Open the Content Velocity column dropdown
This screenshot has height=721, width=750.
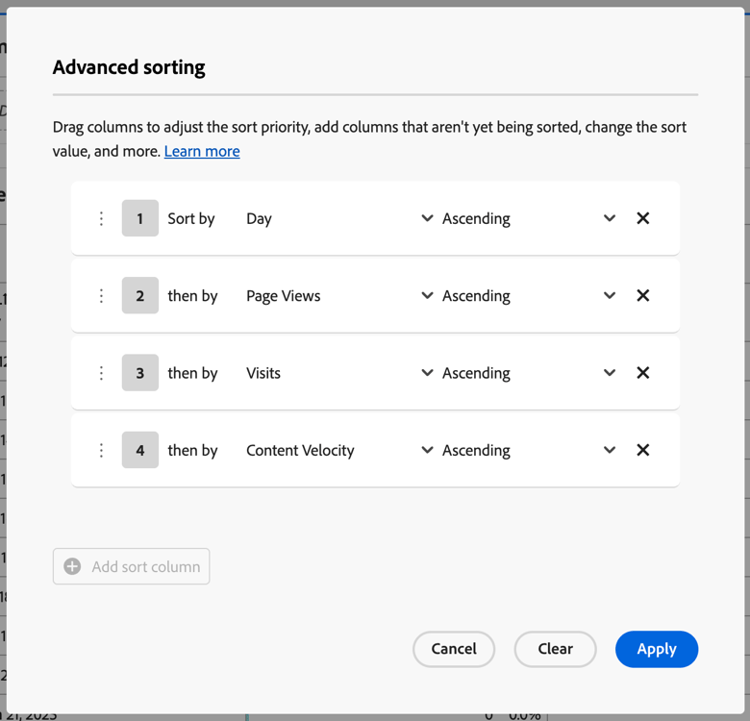point(427,451)
